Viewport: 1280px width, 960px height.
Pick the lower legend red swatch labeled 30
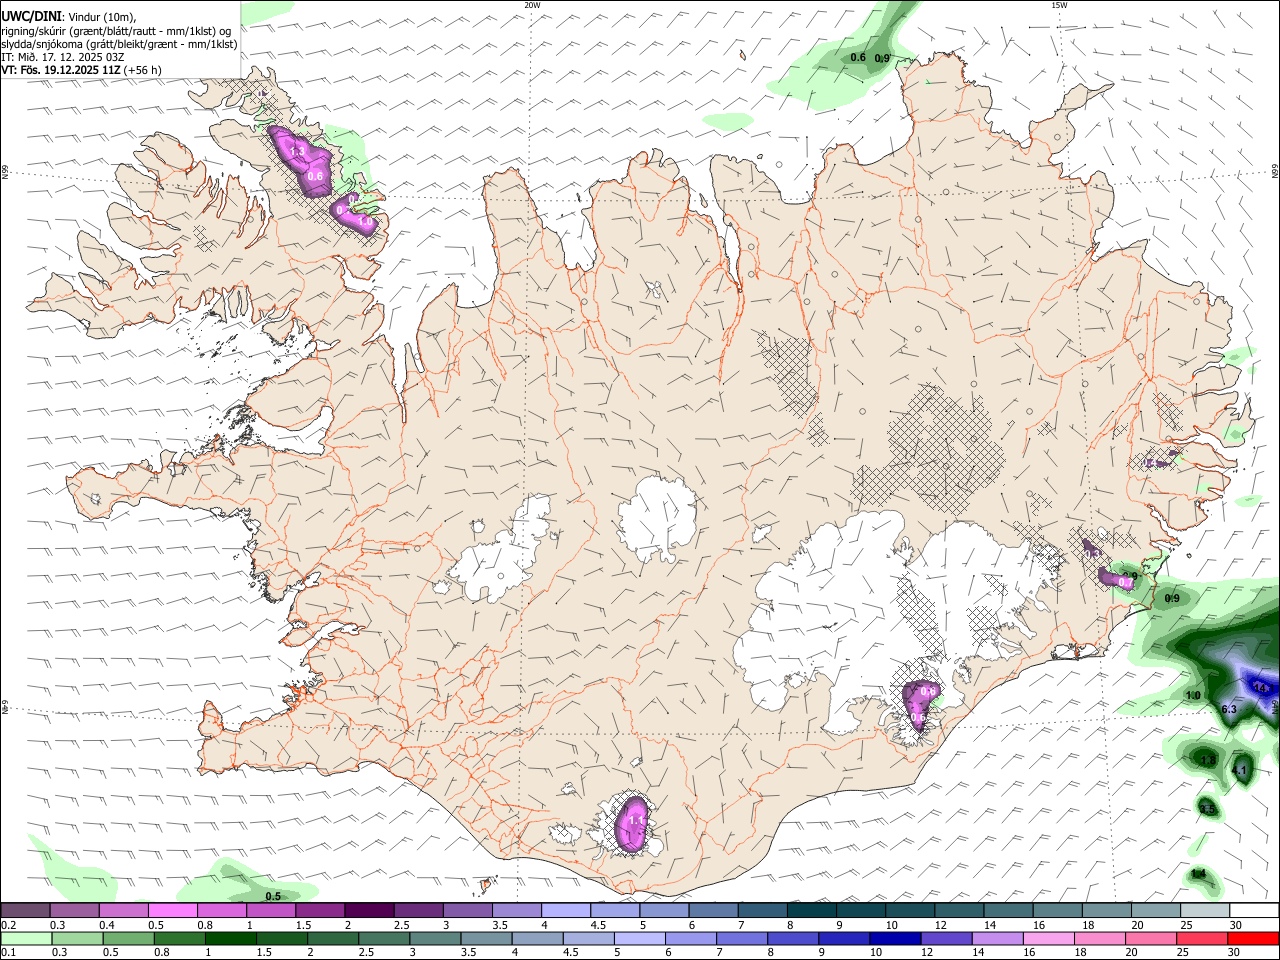tap(1253, 938)
